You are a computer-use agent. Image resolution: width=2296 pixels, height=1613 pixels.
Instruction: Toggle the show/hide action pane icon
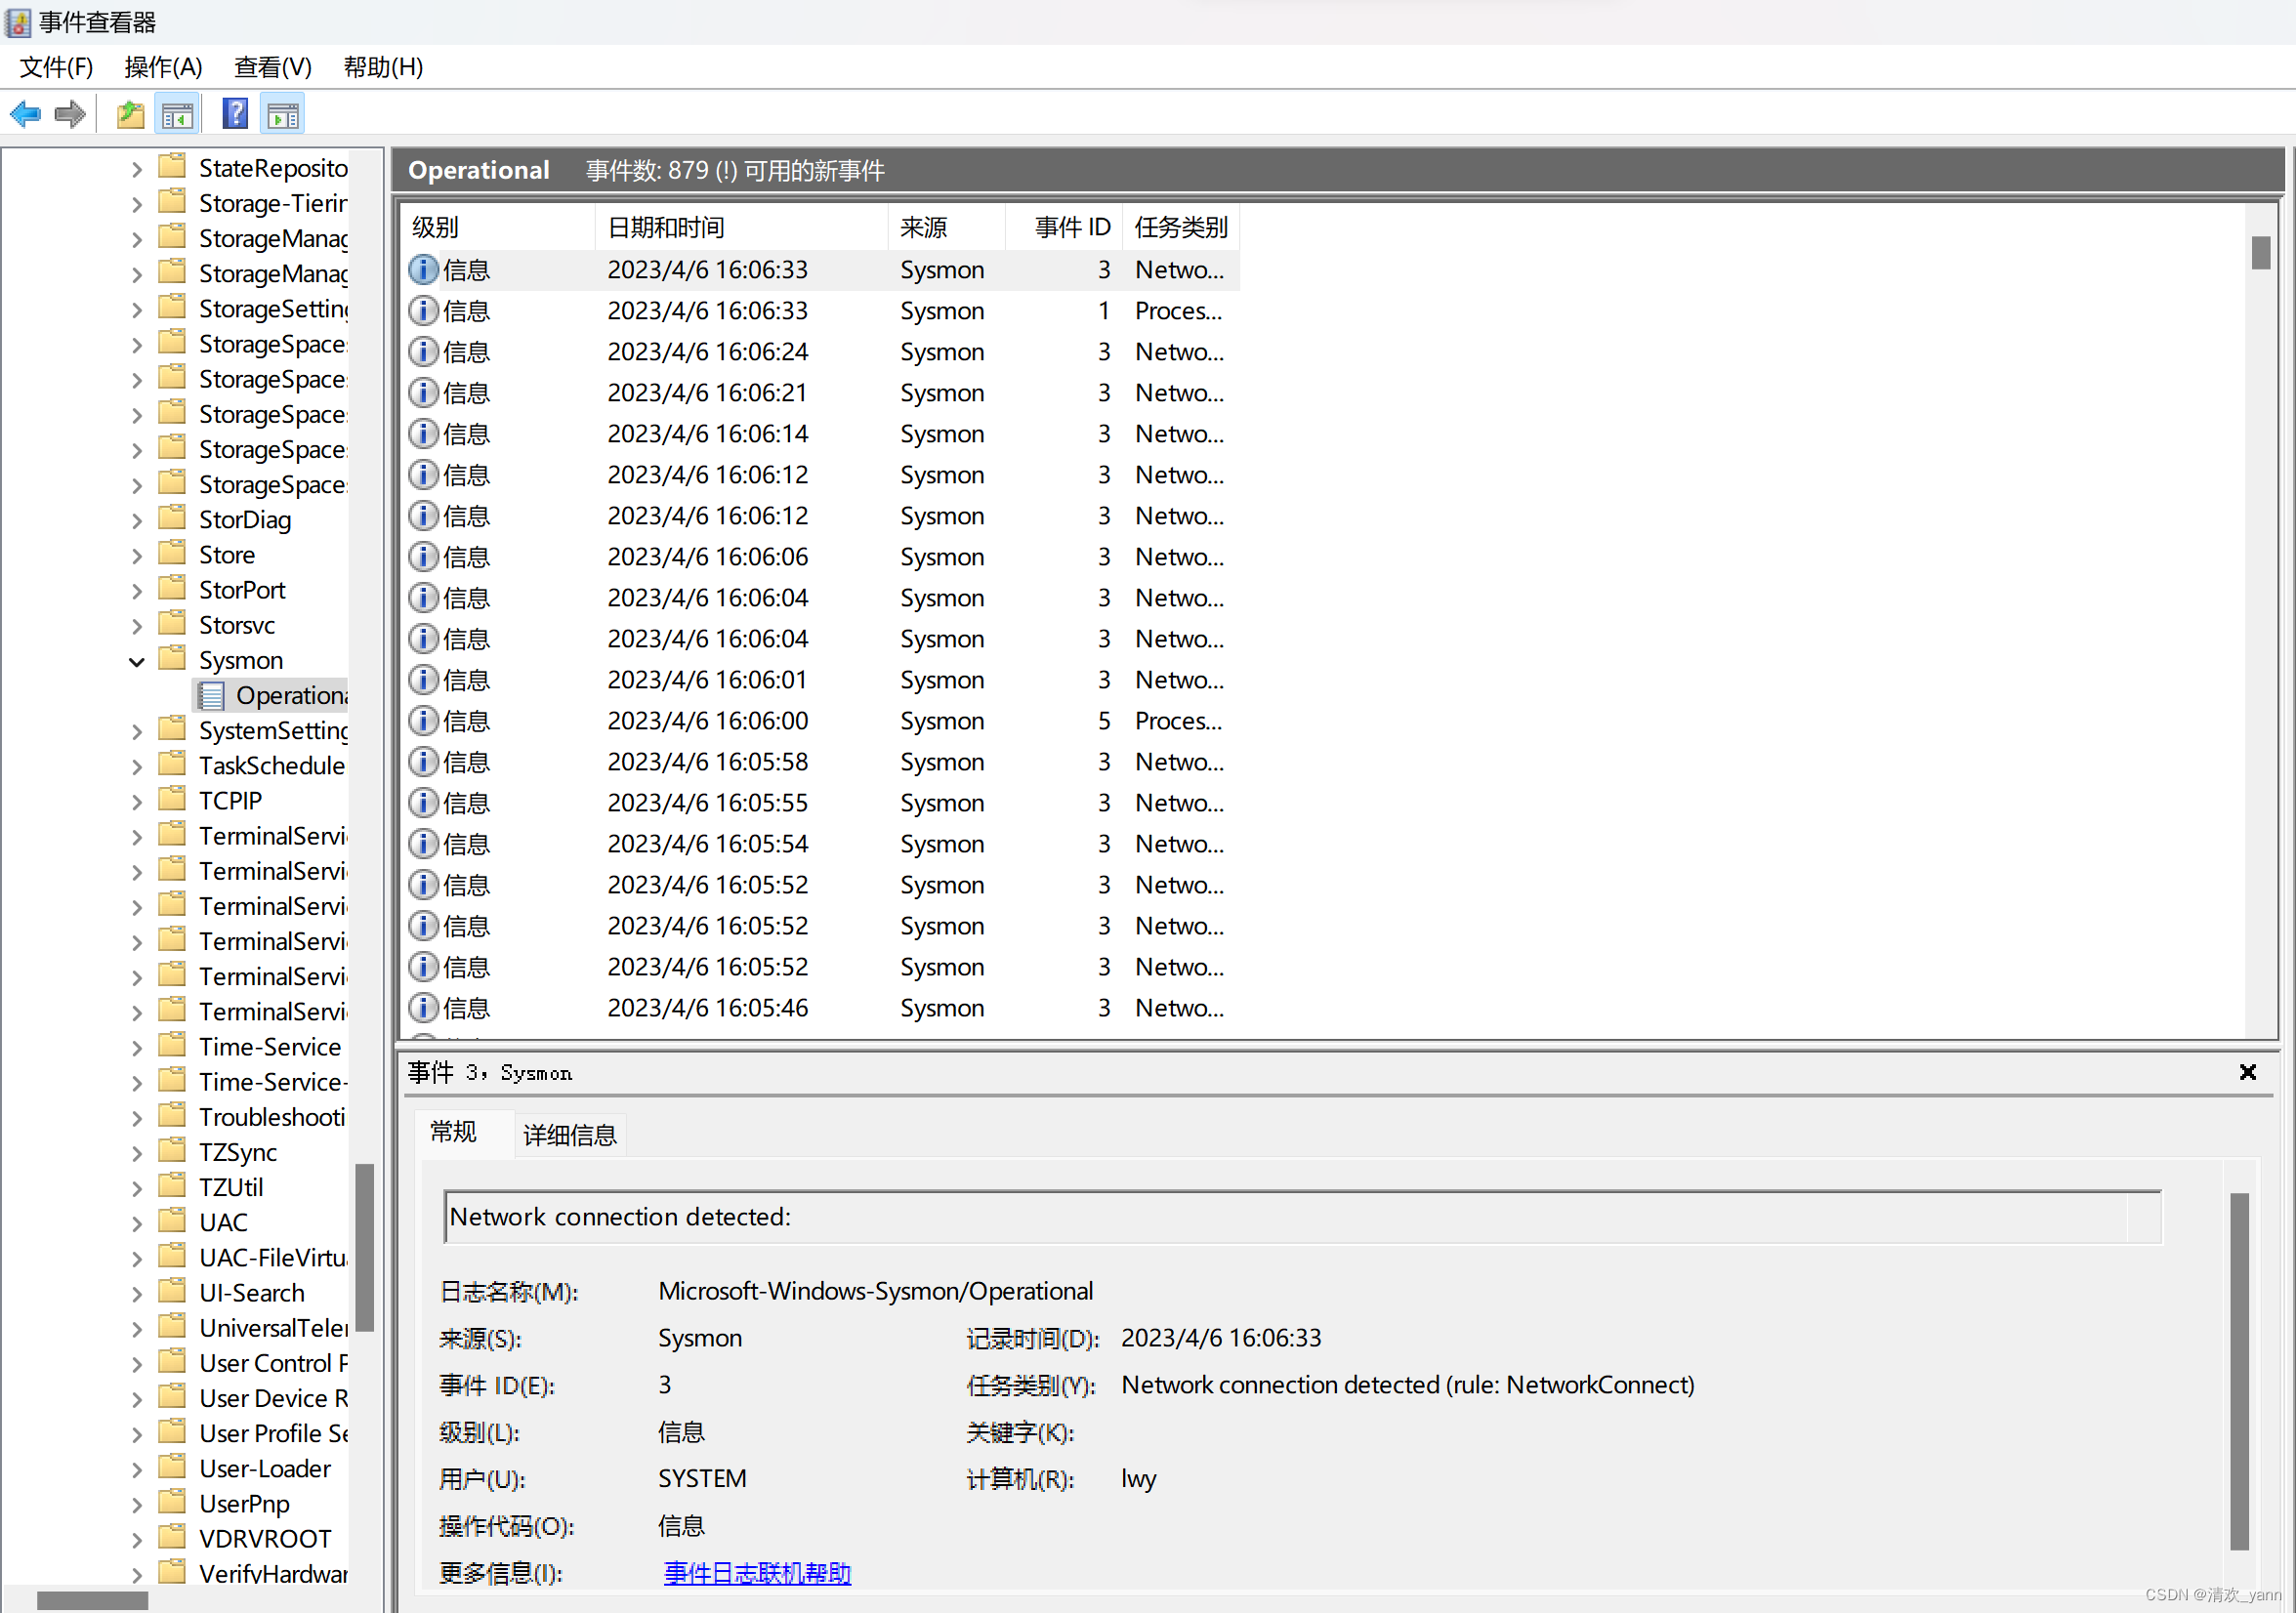coord(283,115)
